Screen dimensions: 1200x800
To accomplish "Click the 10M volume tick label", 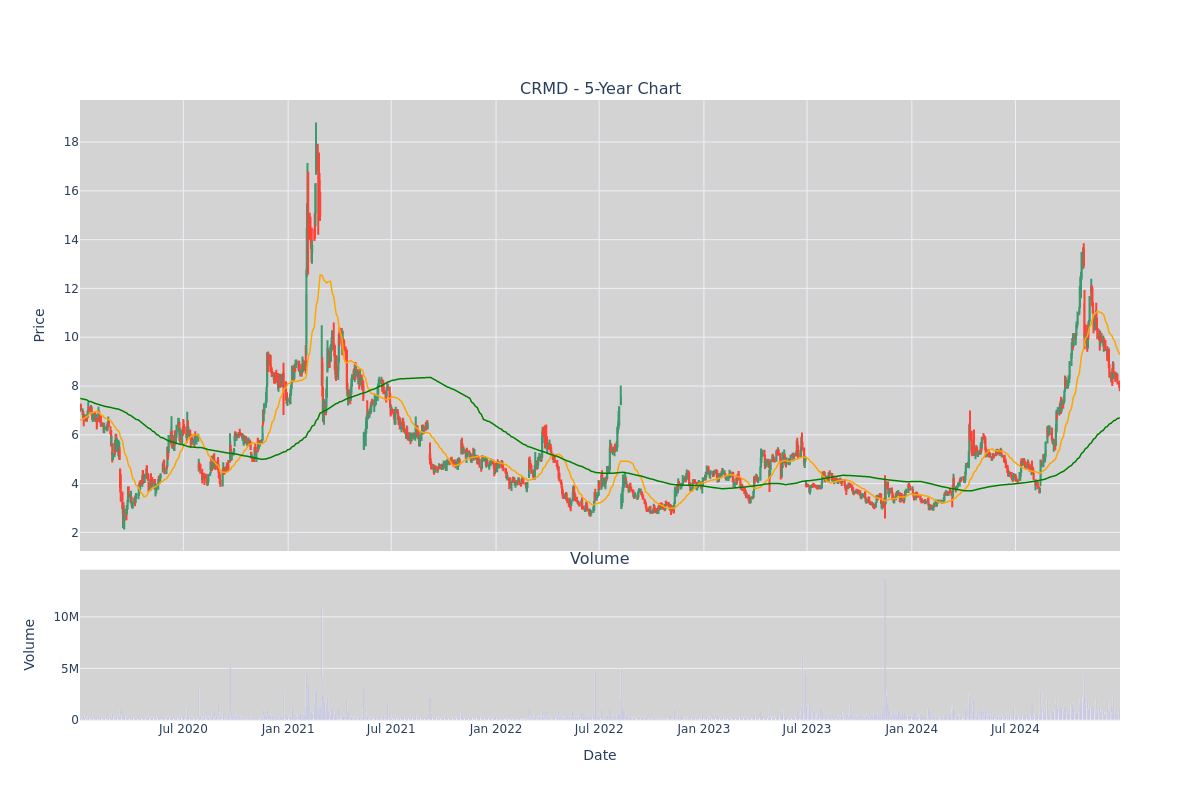I will pyautogui.click(x=66, y=617).
